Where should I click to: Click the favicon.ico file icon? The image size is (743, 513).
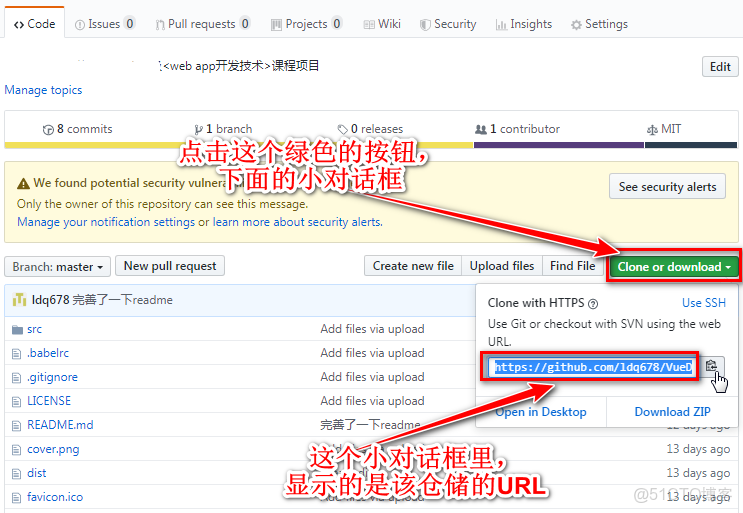(x=17, y=497)
